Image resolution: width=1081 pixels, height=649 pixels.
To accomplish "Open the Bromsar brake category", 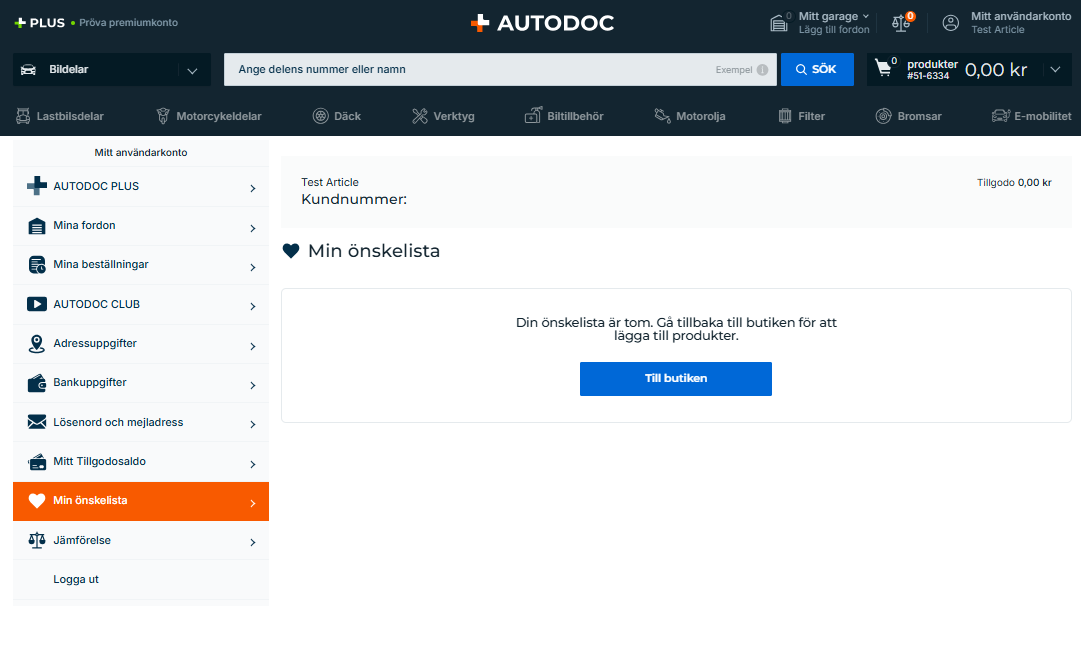I will click(908, 116).
